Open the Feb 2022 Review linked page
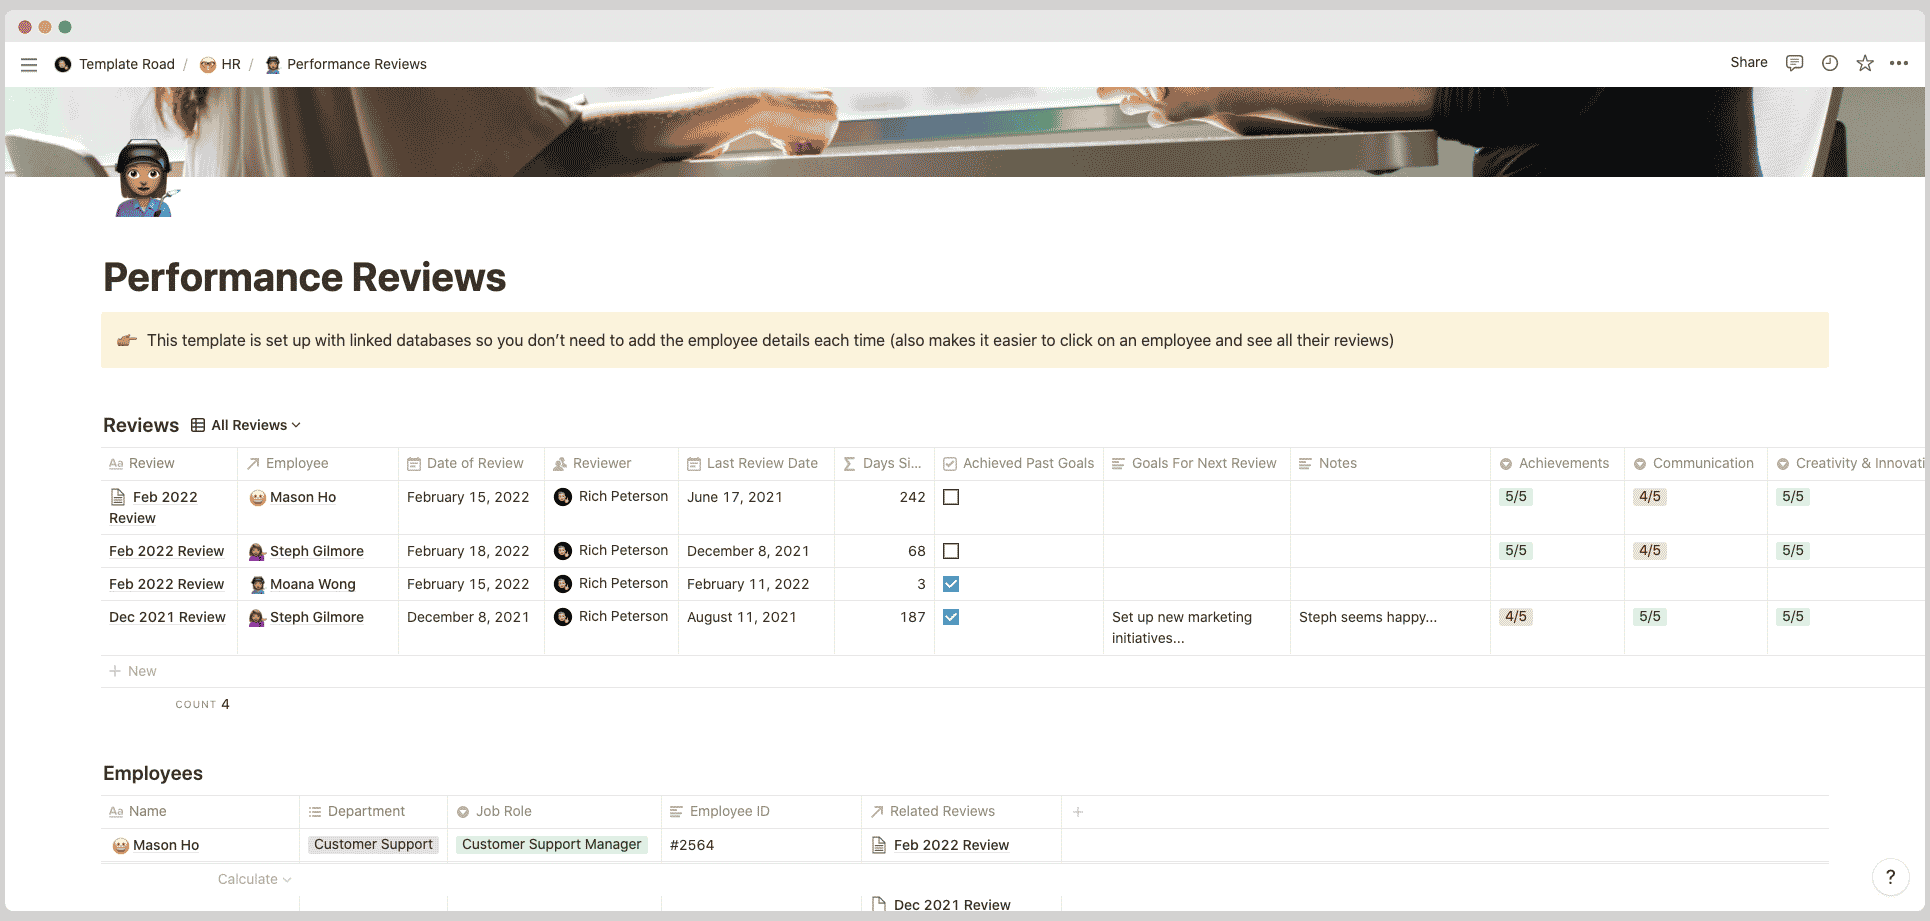1930x921 pixels. [951, 845]
